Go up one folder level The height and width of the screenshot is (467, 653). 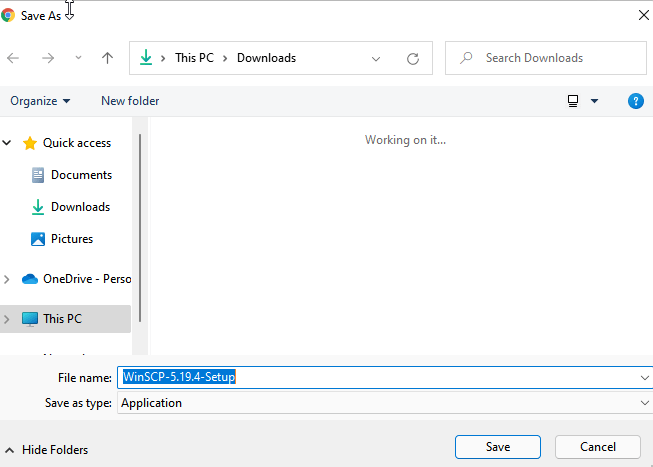[x=107, y=58]
